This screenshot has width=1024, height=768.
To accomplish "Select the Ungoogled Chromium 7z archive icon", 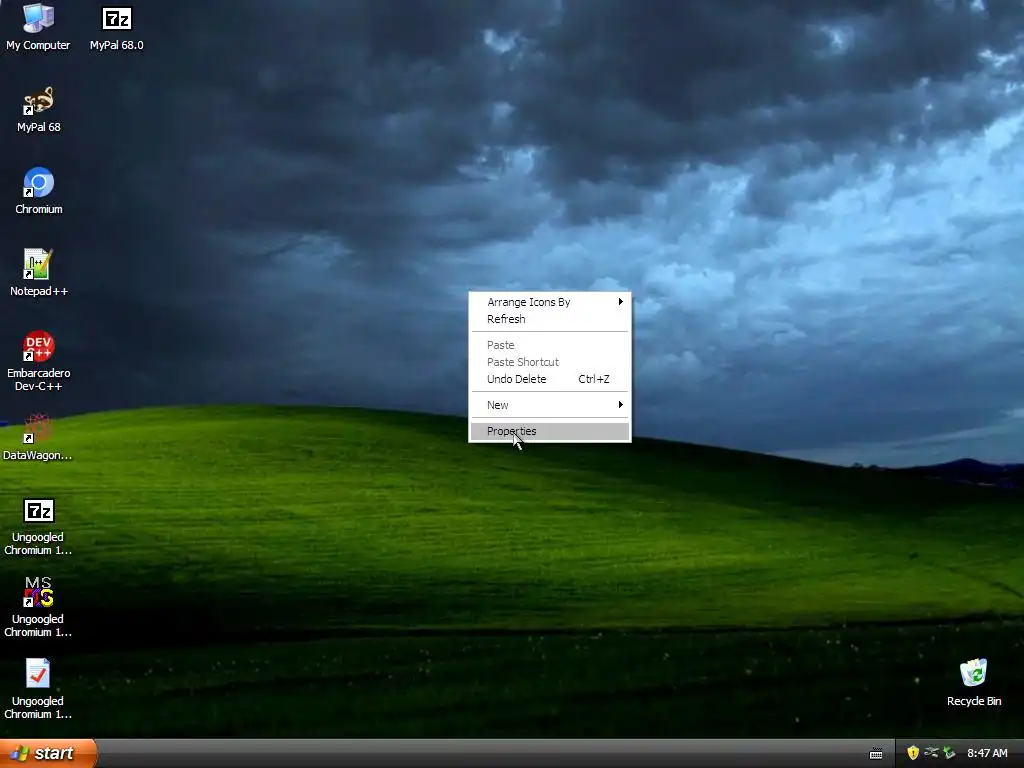I will (x=38, y=527).
